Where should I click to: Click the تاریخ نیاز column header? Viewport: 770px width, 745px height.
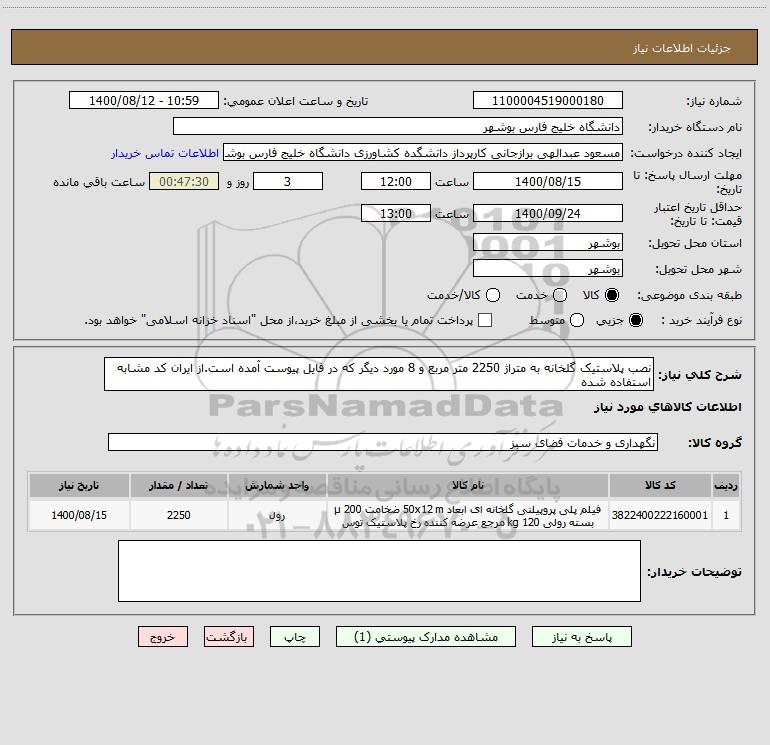click(79, 485)
